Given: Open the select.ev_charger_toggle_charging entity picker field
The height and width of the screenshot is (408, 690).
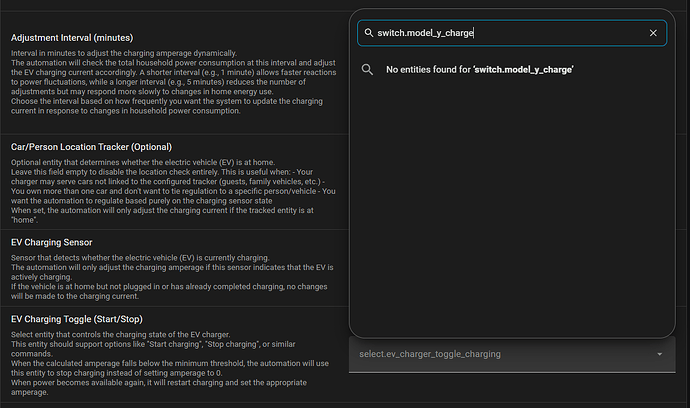Looking at the screenshot, I should 512,354.
